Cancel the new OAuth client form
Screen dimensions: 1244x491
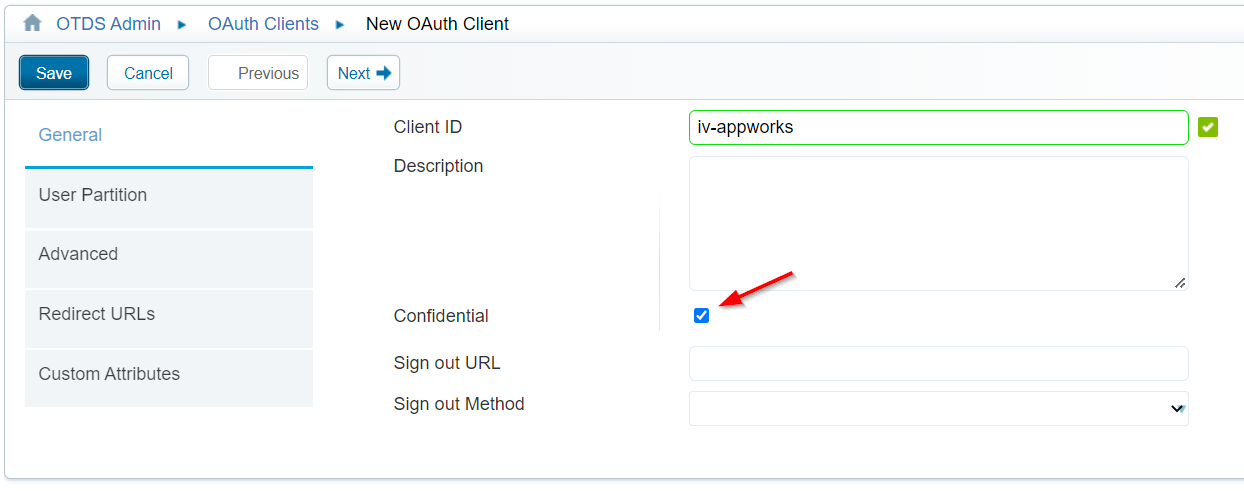(148, 73)
